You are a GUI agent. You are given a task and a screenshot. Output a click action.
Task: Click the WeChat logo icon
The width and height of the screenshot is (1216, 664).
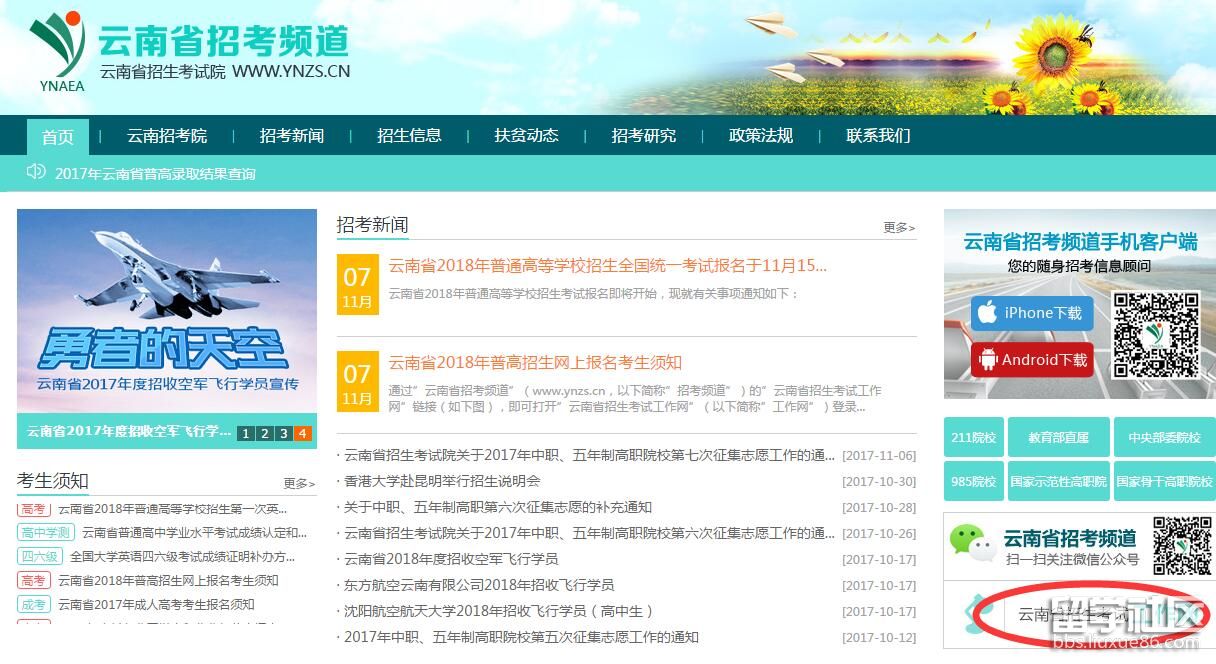pyautogui.click(x=973, y=544)
